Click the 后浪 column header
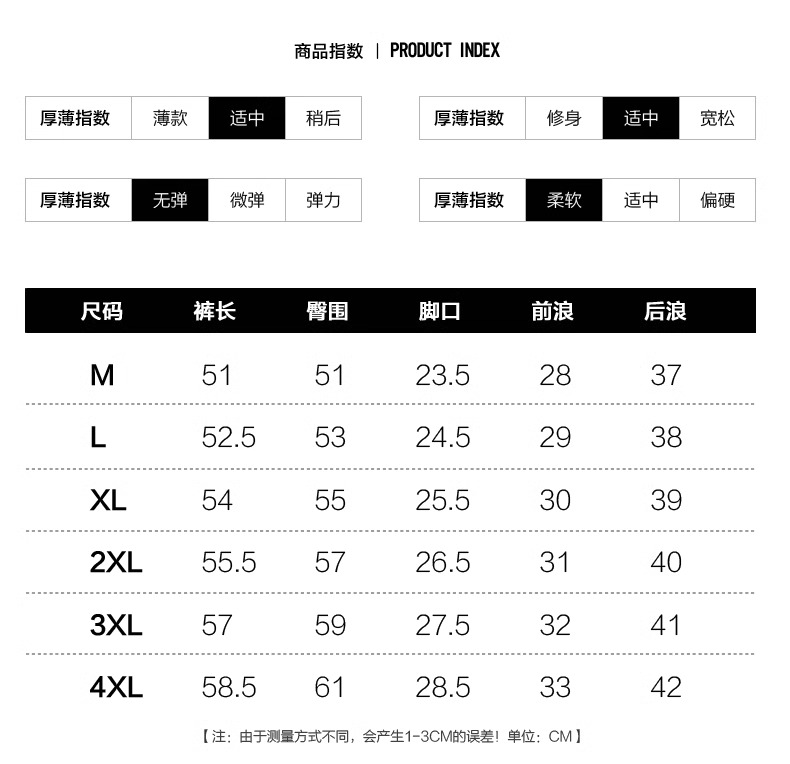Image resolution: width=790 pixels, height=764 pixels. pos(665,311)
